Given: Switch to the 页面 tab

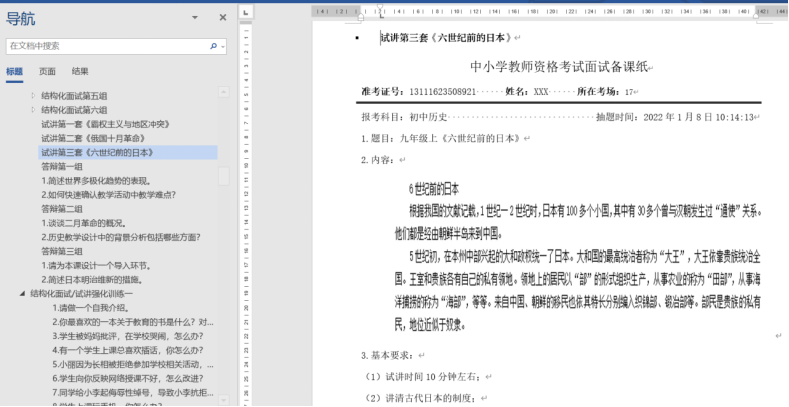Looking at the screenshot, I should point(47,72).
